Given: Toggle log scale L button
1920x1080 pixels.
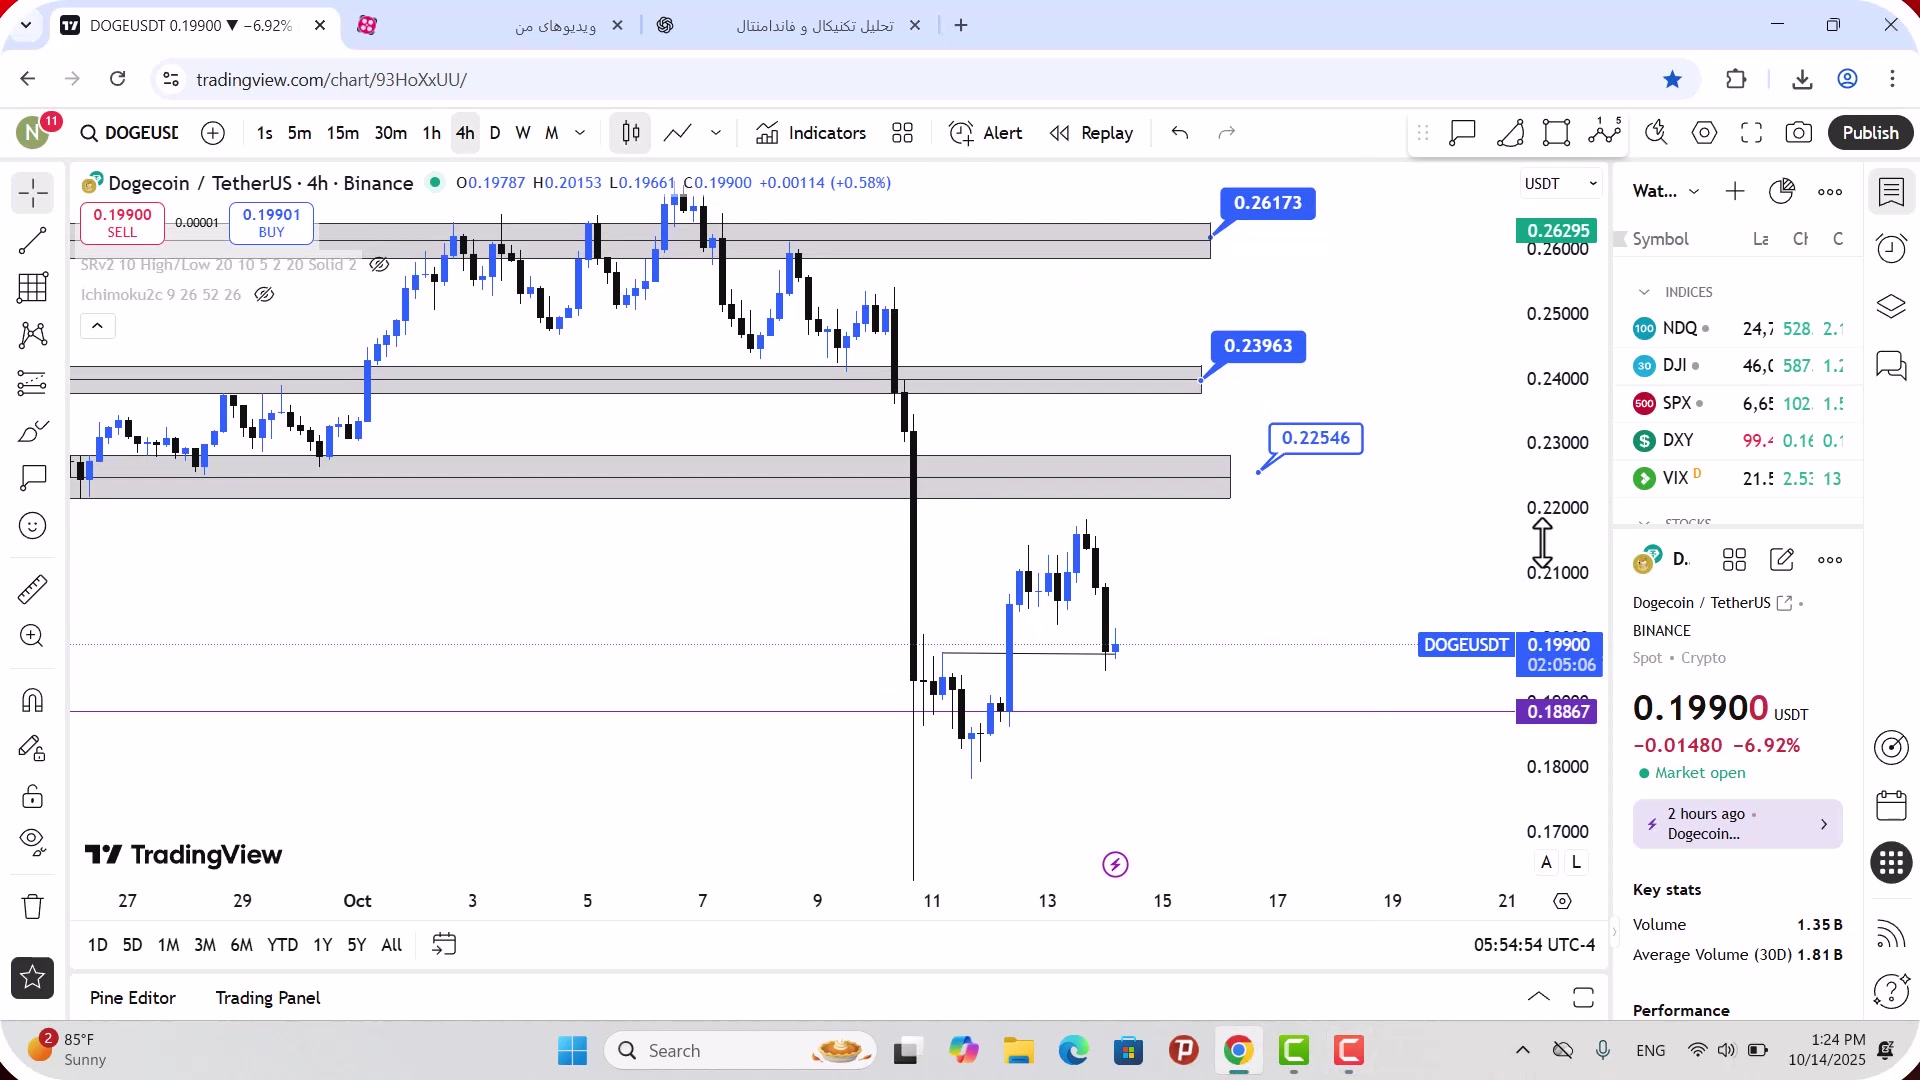Looking at the screenshot, I should [x=1576, y=862].
